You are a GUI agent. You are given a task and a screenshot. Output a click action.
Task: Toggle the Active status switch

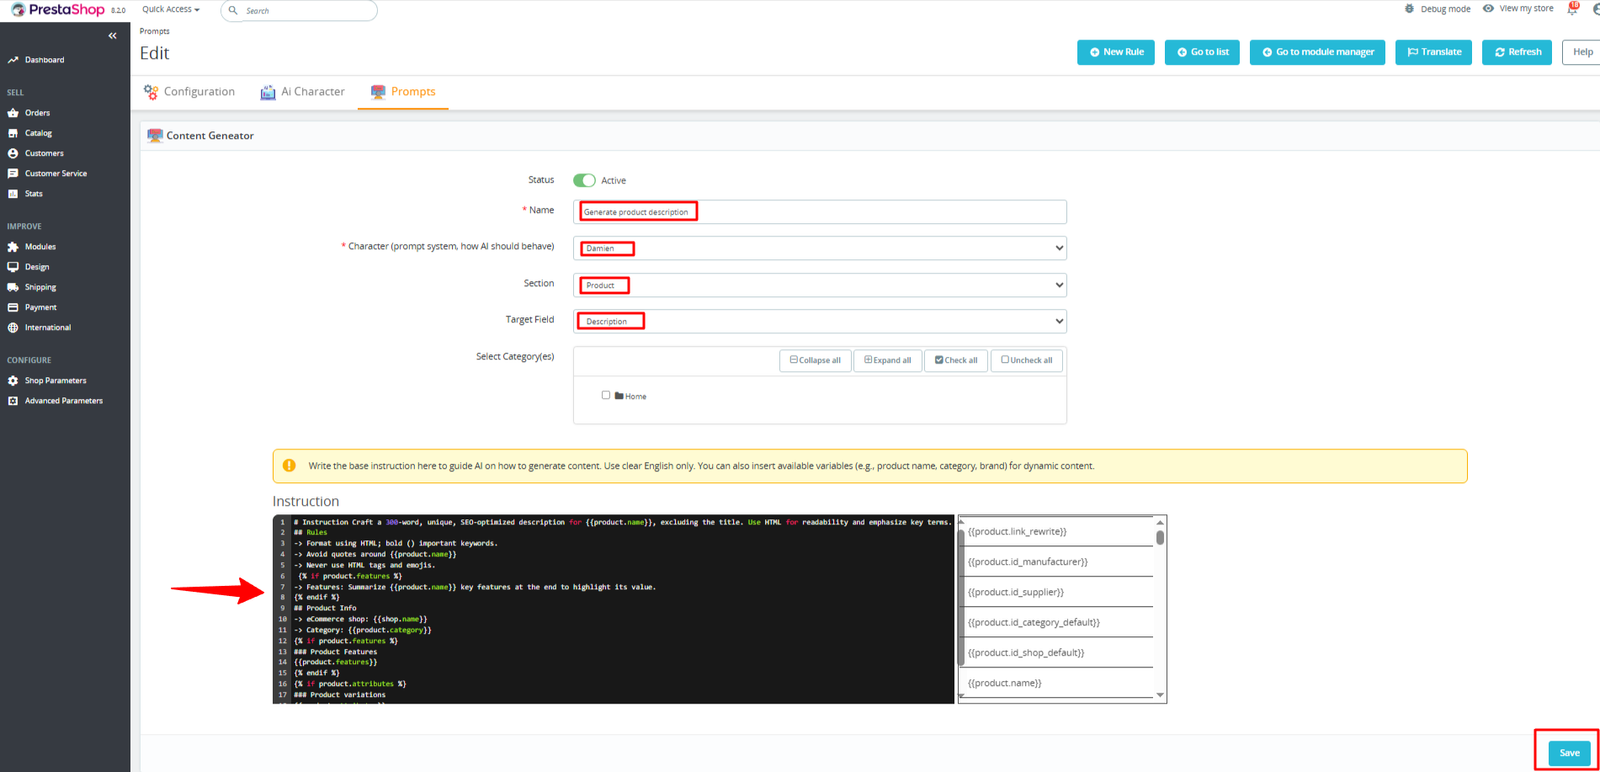pos(584,181)
